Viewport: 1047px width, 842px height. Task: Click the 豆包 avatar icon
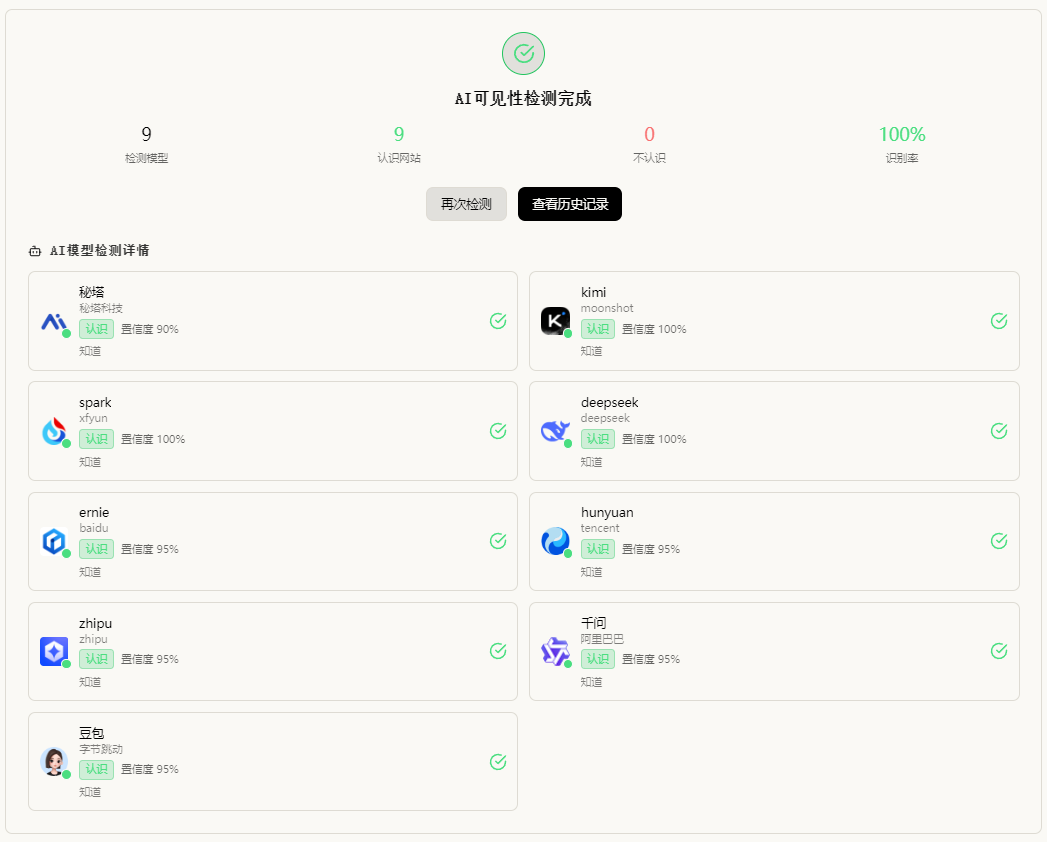click(x=54, y=761)
